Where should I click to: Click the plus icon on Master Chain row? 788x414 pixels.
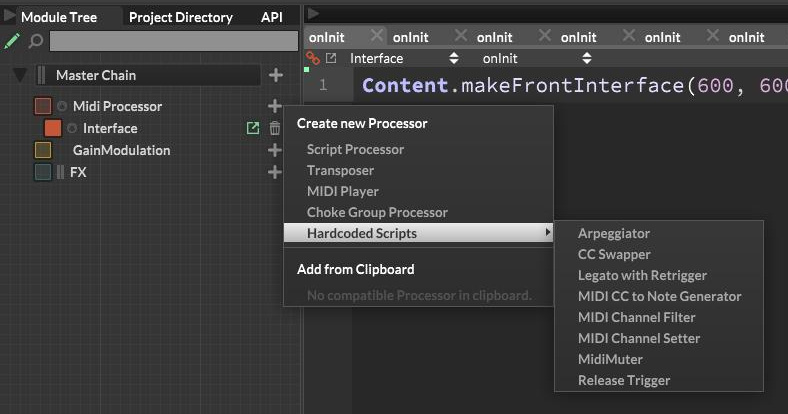(x=276, y=75)
